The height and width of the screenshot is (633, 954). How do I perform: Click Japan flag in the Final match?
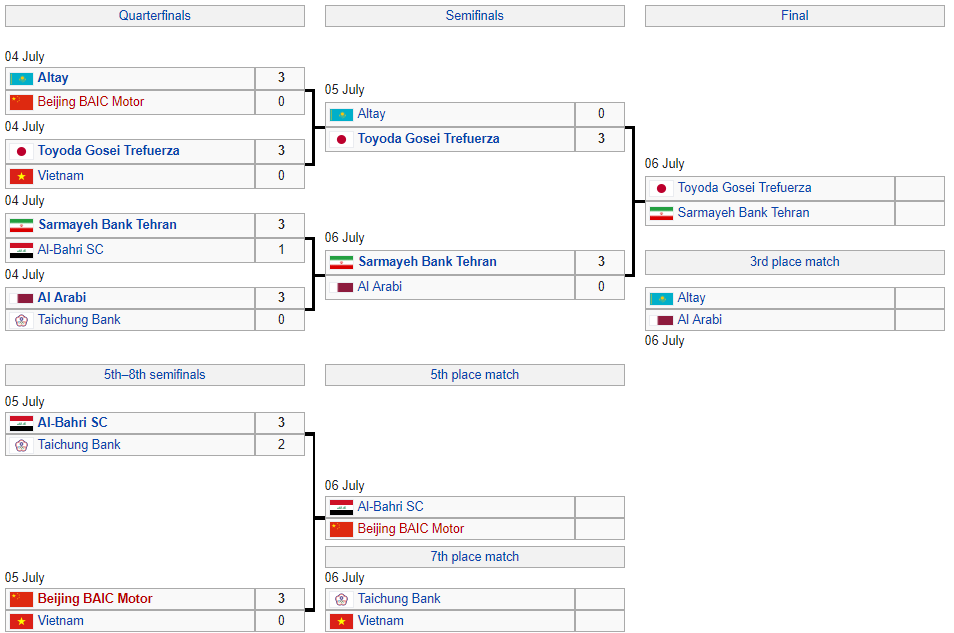(x=661, y=189)
